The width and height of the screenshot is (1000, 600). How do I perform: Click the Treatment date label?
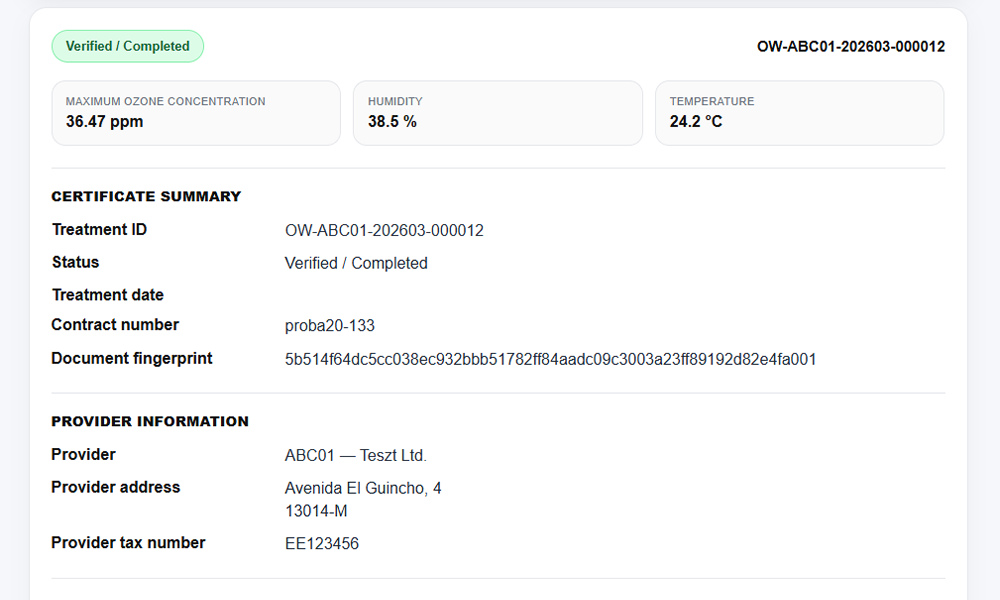pos(107,295)
